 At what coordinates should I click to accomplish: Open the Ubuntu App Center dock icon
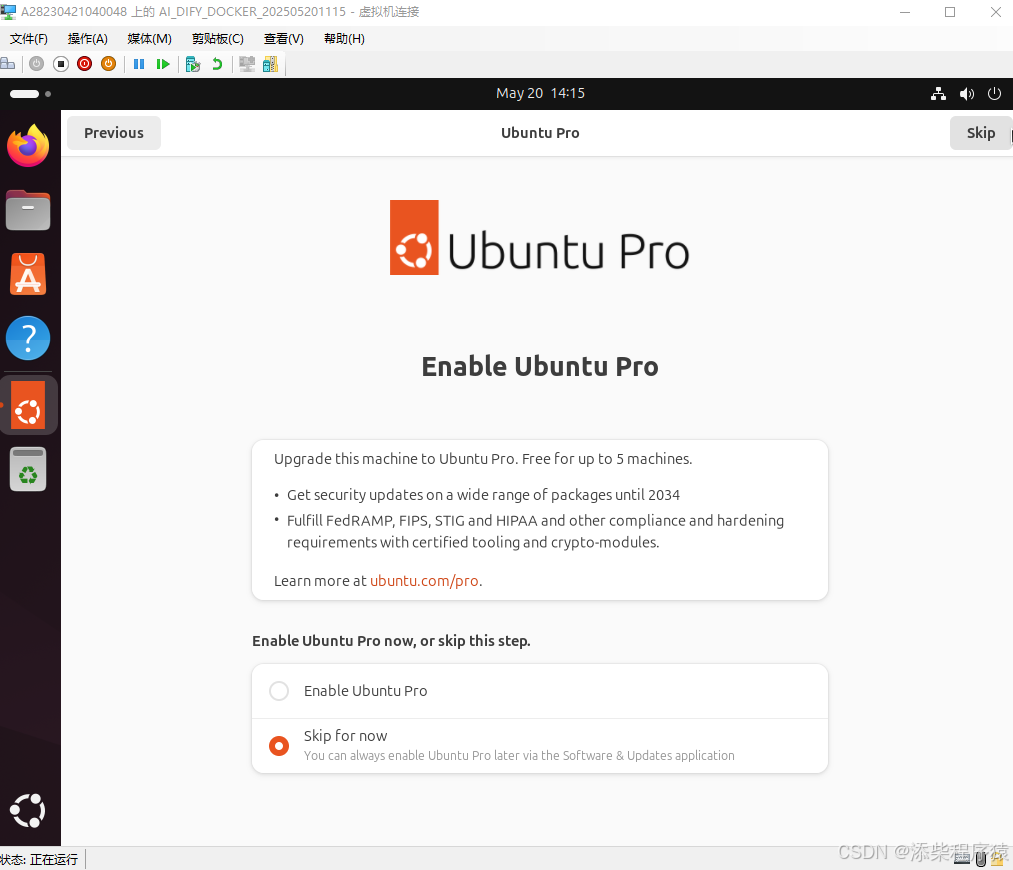coord(28,274)
